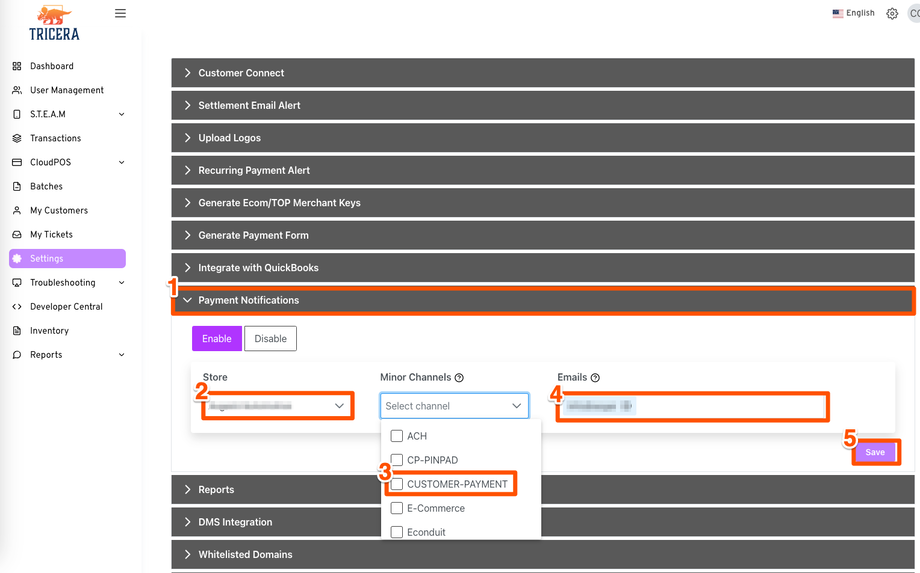Tick the CUSTOMER-PAYMENT checkbox
The width and height of the screenshot is (920, 573).
click(x=397, y=484)
